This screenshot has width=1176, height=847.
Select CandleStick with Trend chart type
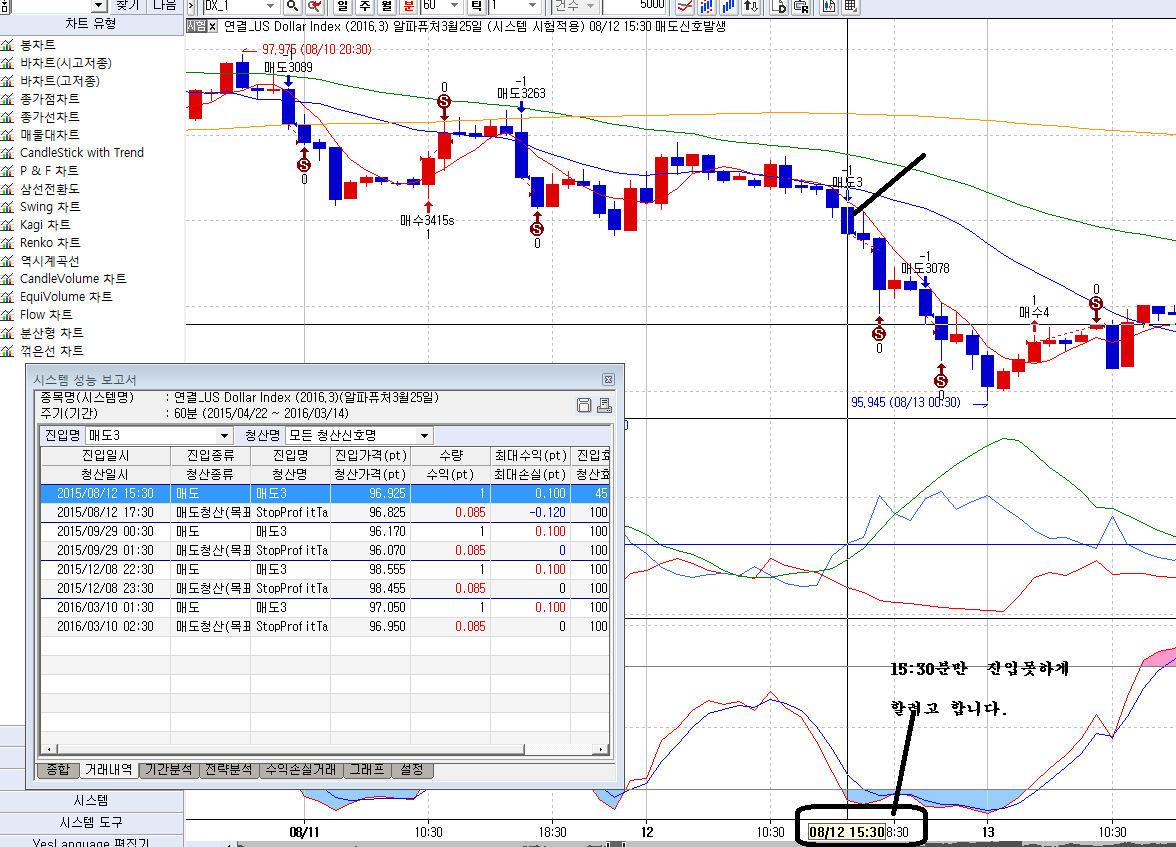tap(81, 153)
